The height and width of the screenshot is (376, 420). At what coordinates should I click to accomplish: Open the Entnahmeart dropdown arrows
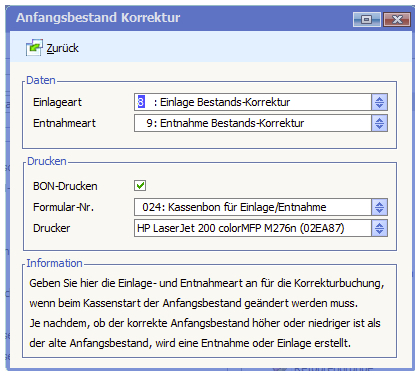(x=379, y=123)
